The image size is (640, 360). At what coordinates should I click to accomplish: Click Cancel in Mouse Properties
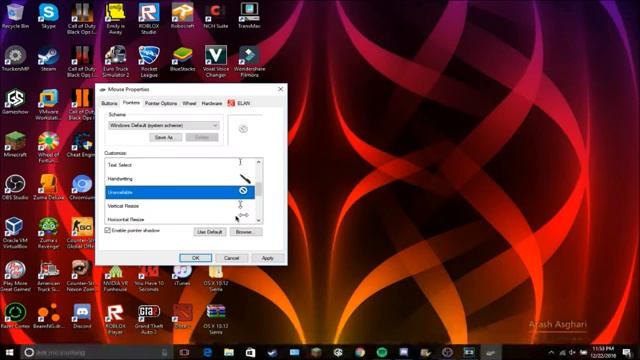tap(231, 258)
